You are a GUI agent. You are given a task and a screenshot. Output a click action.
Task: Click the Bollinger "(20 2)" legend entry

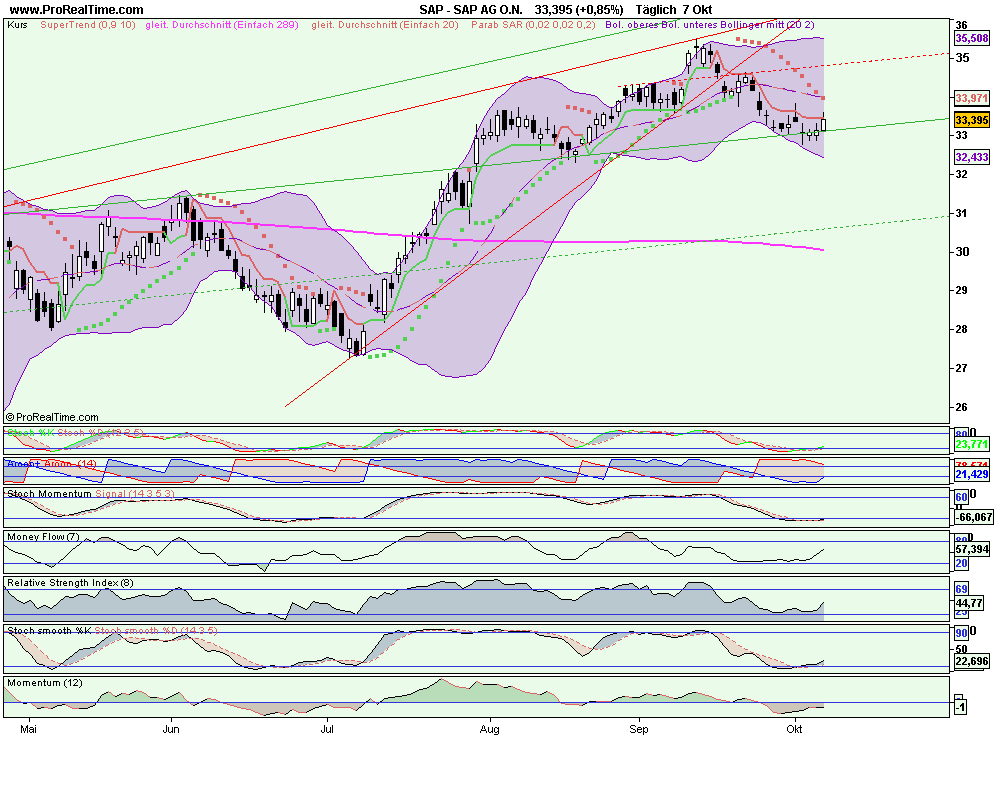tap(800, 25)
